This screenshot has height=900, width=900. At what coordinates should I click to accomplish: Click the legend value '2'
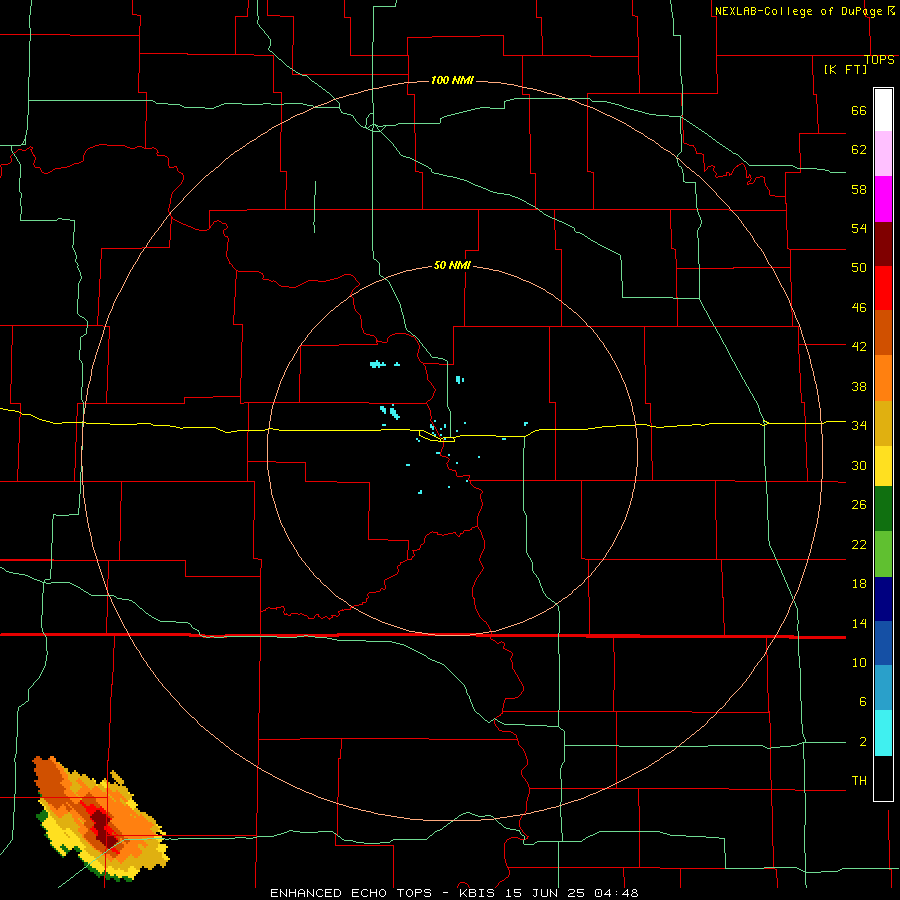pyautogui.click(x=863, y=742)
